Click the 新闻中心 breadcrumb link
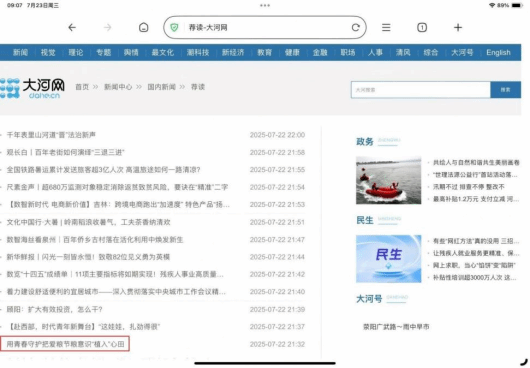 tap(118, 87)
